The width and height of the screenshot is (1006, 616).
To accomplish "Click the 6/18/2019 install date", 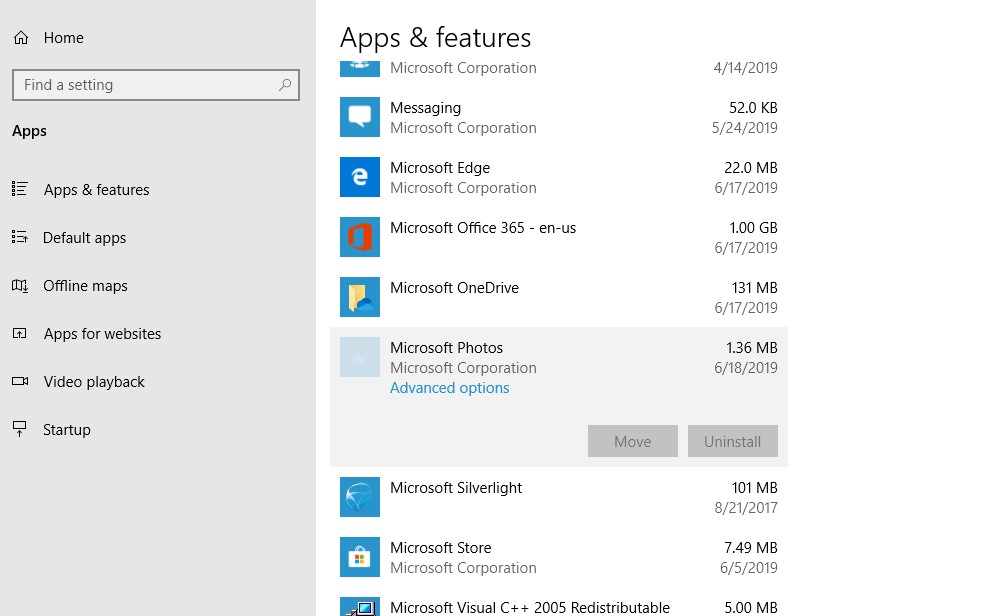I will [x=746, y=368].
